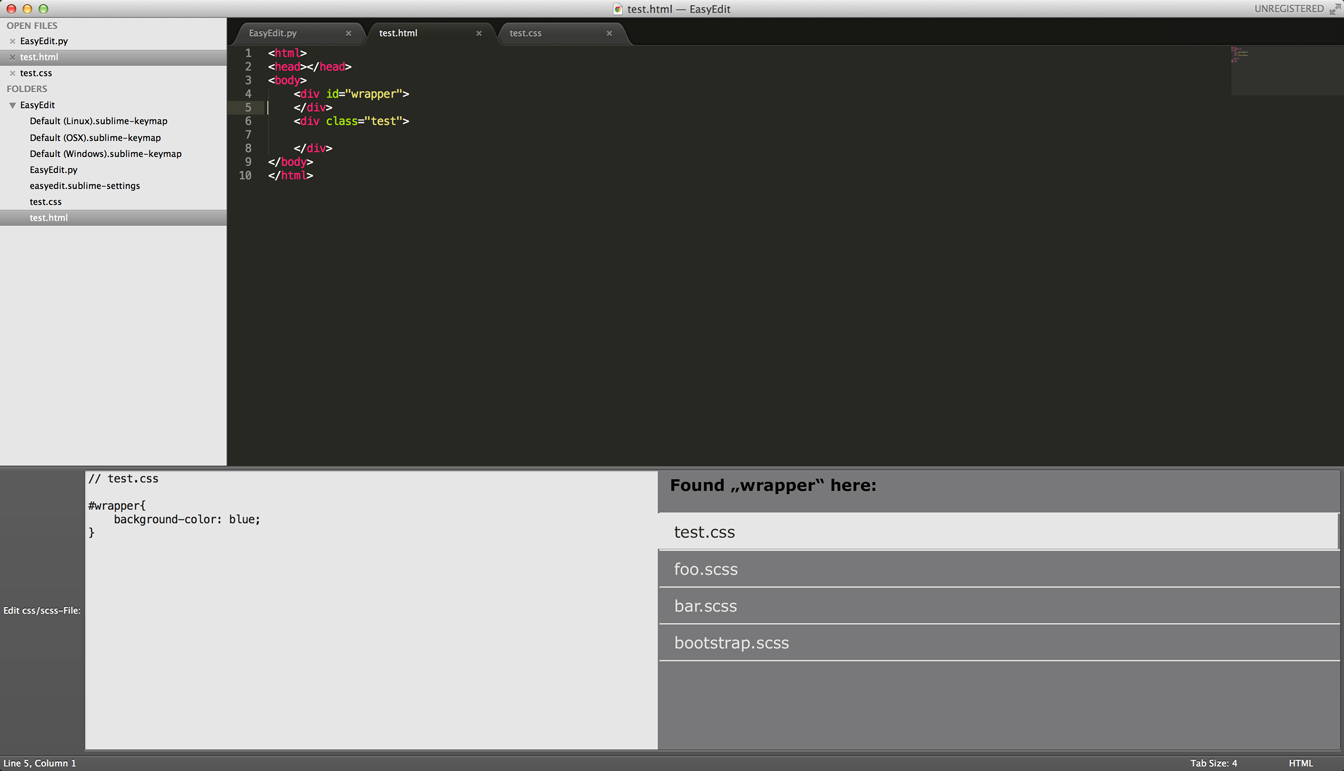Choose test.css in the found results
The height and width of the screenshot is (771, 1344).
(x=998, y=532)
